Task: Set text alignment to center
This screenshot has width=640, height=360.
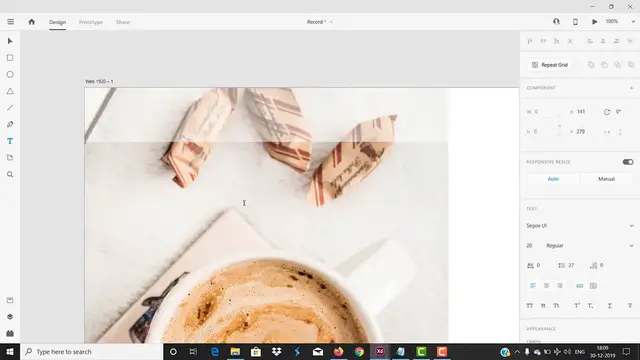Action: coord(547,286)
